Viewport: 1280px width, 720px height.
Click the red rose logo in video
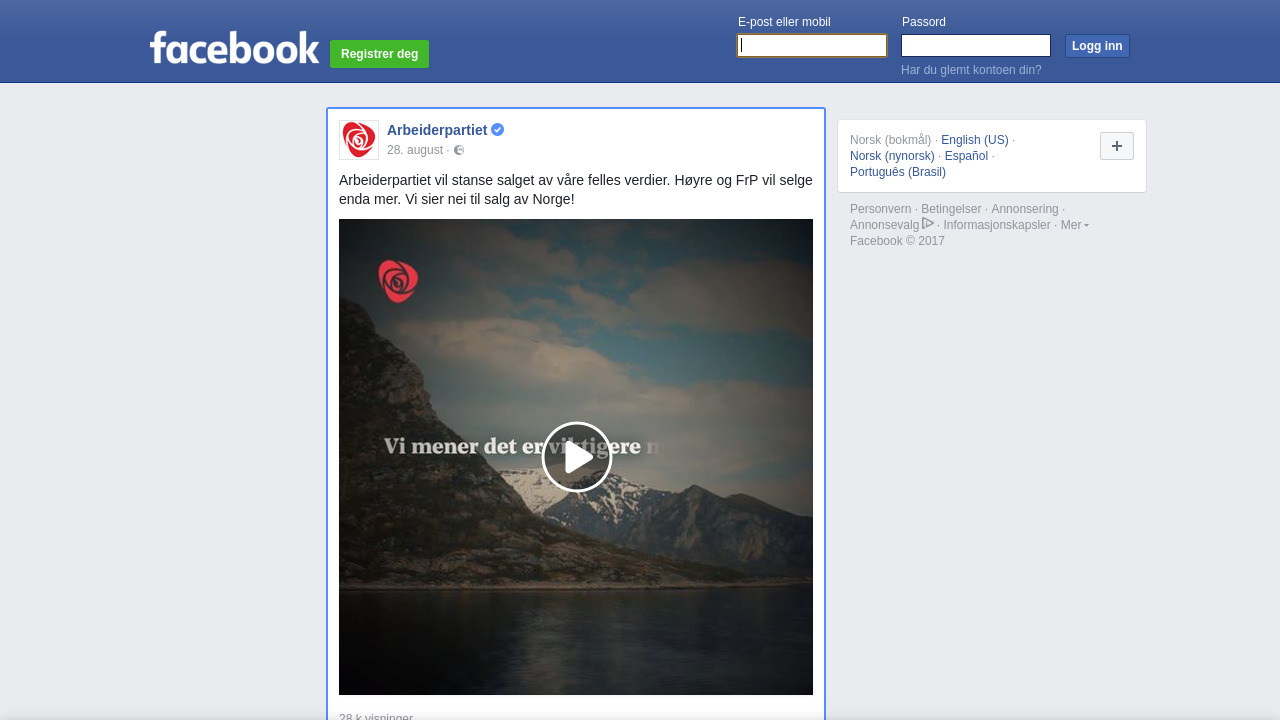click(x=398, y=281)
